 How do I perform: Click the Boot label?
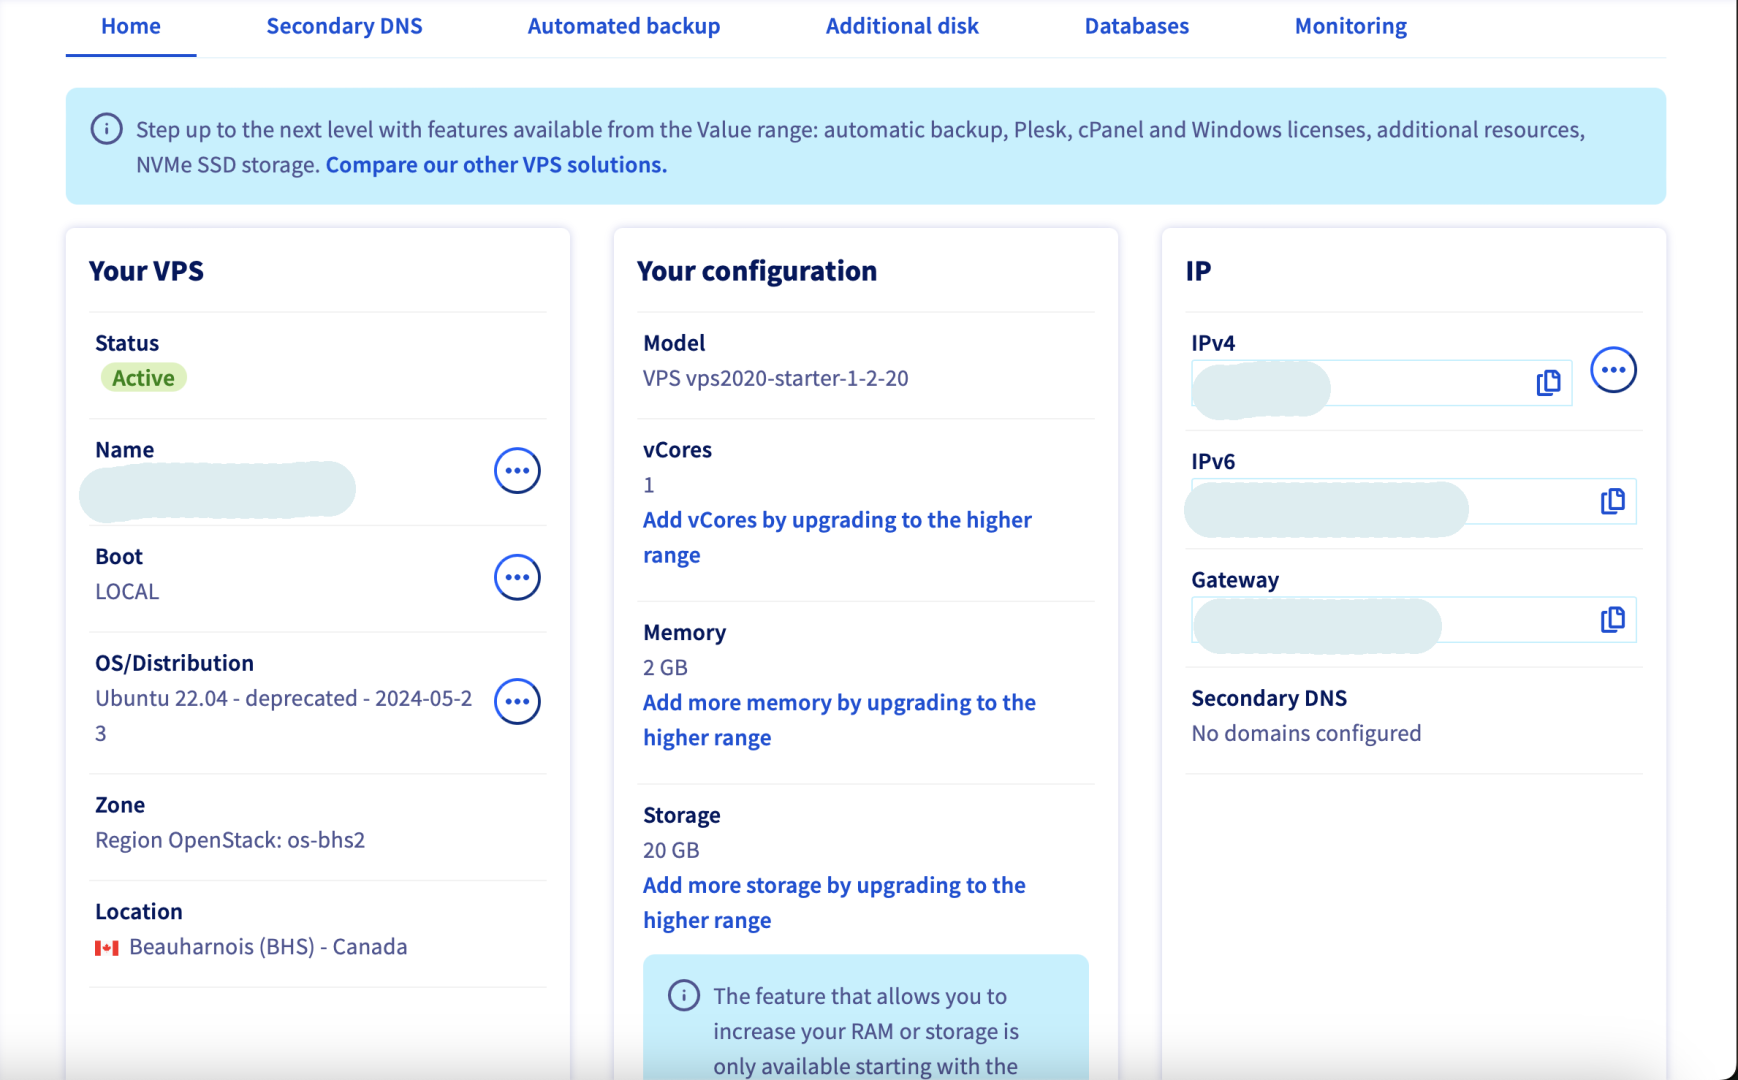click(119, 557)
